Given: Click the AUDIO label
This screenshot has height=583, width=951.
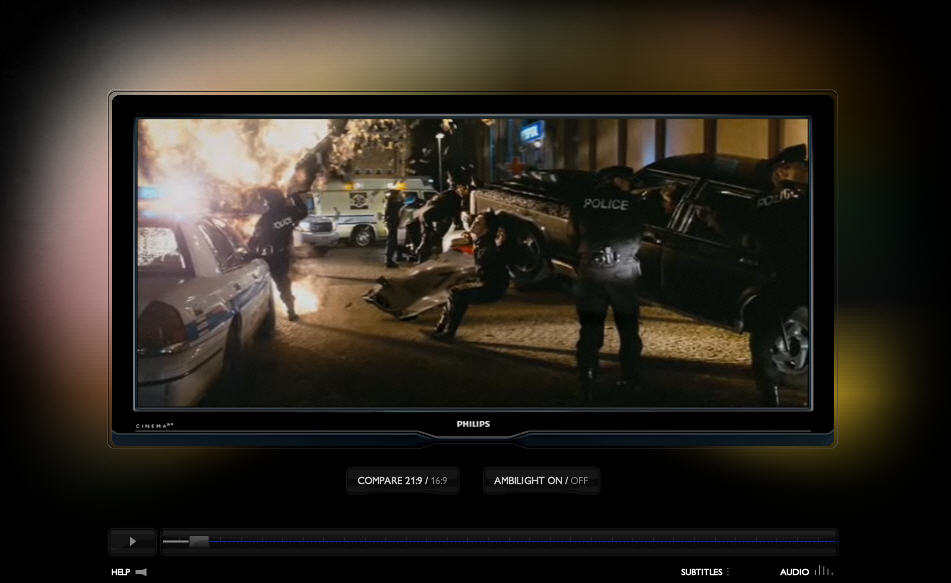Looking at the screenshot, I should tap(795, 572).
